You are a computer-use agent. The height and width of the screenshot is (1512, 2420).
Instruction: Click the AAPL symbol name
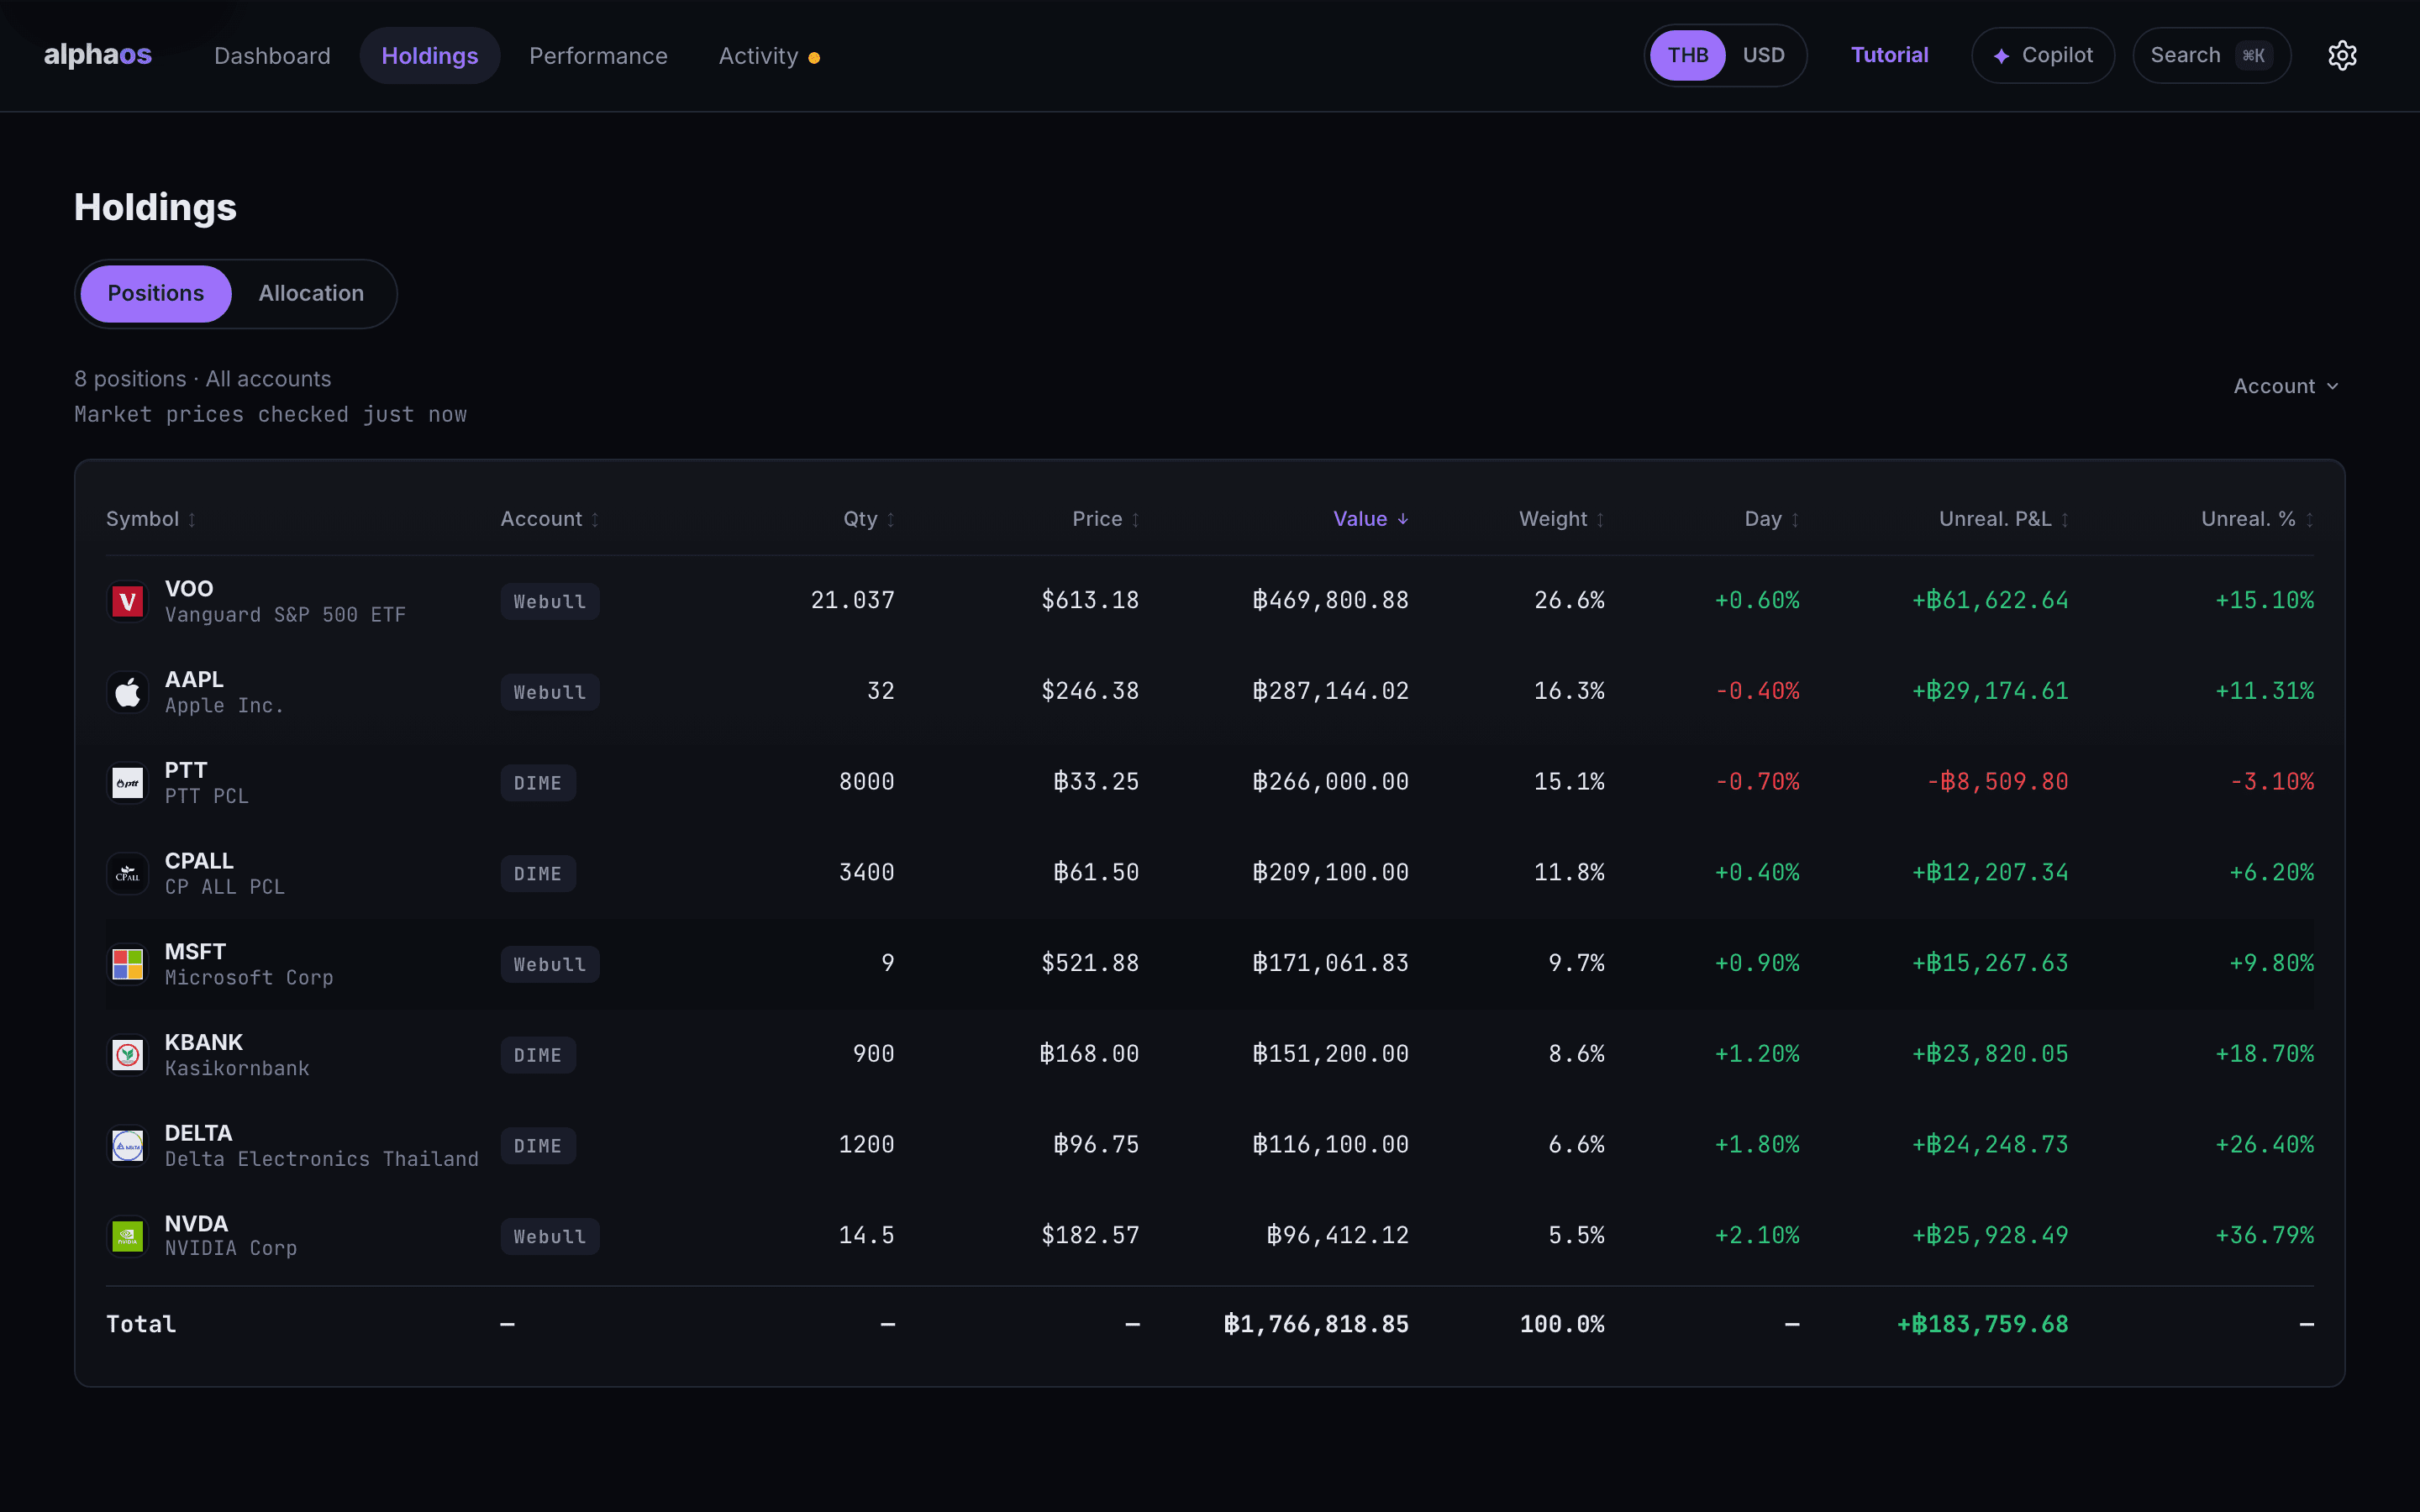194,680
